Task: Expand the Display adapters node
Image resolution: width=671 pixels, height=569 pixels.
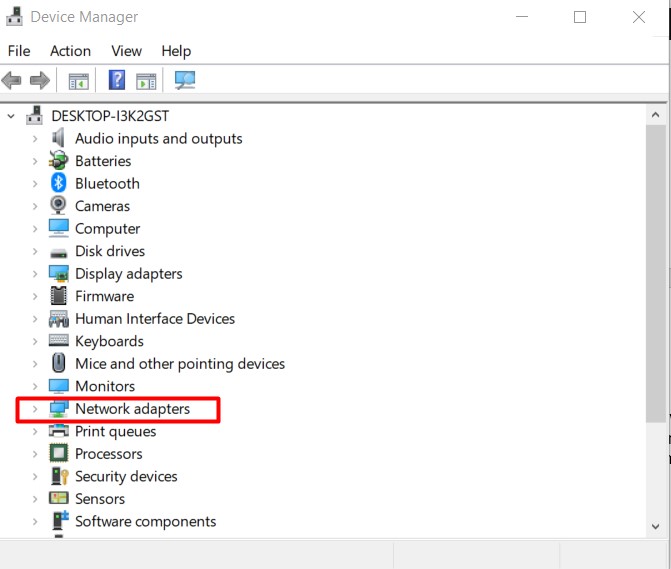Action: click(x=35, y=274)
